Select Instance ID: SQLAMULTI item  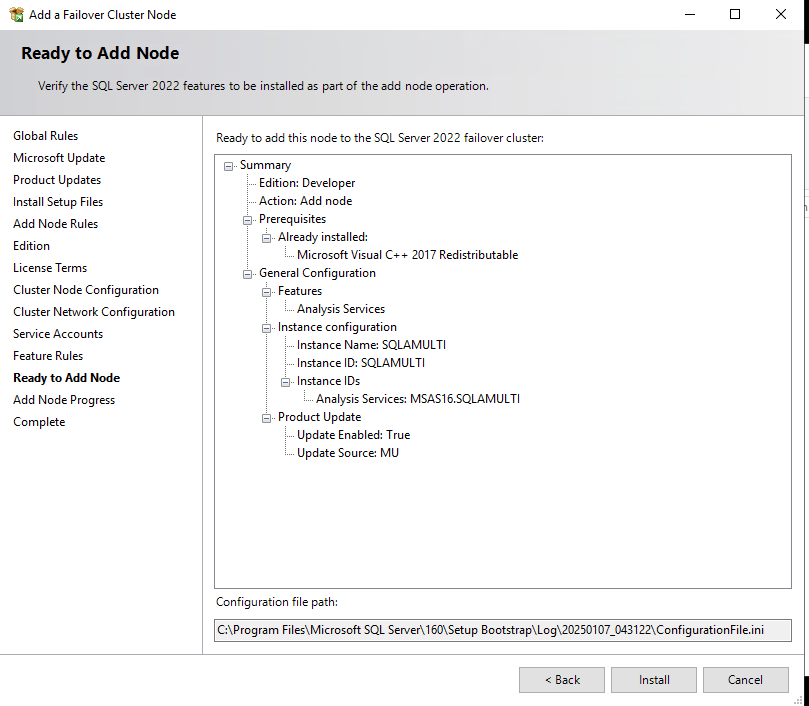pos(361,363)
